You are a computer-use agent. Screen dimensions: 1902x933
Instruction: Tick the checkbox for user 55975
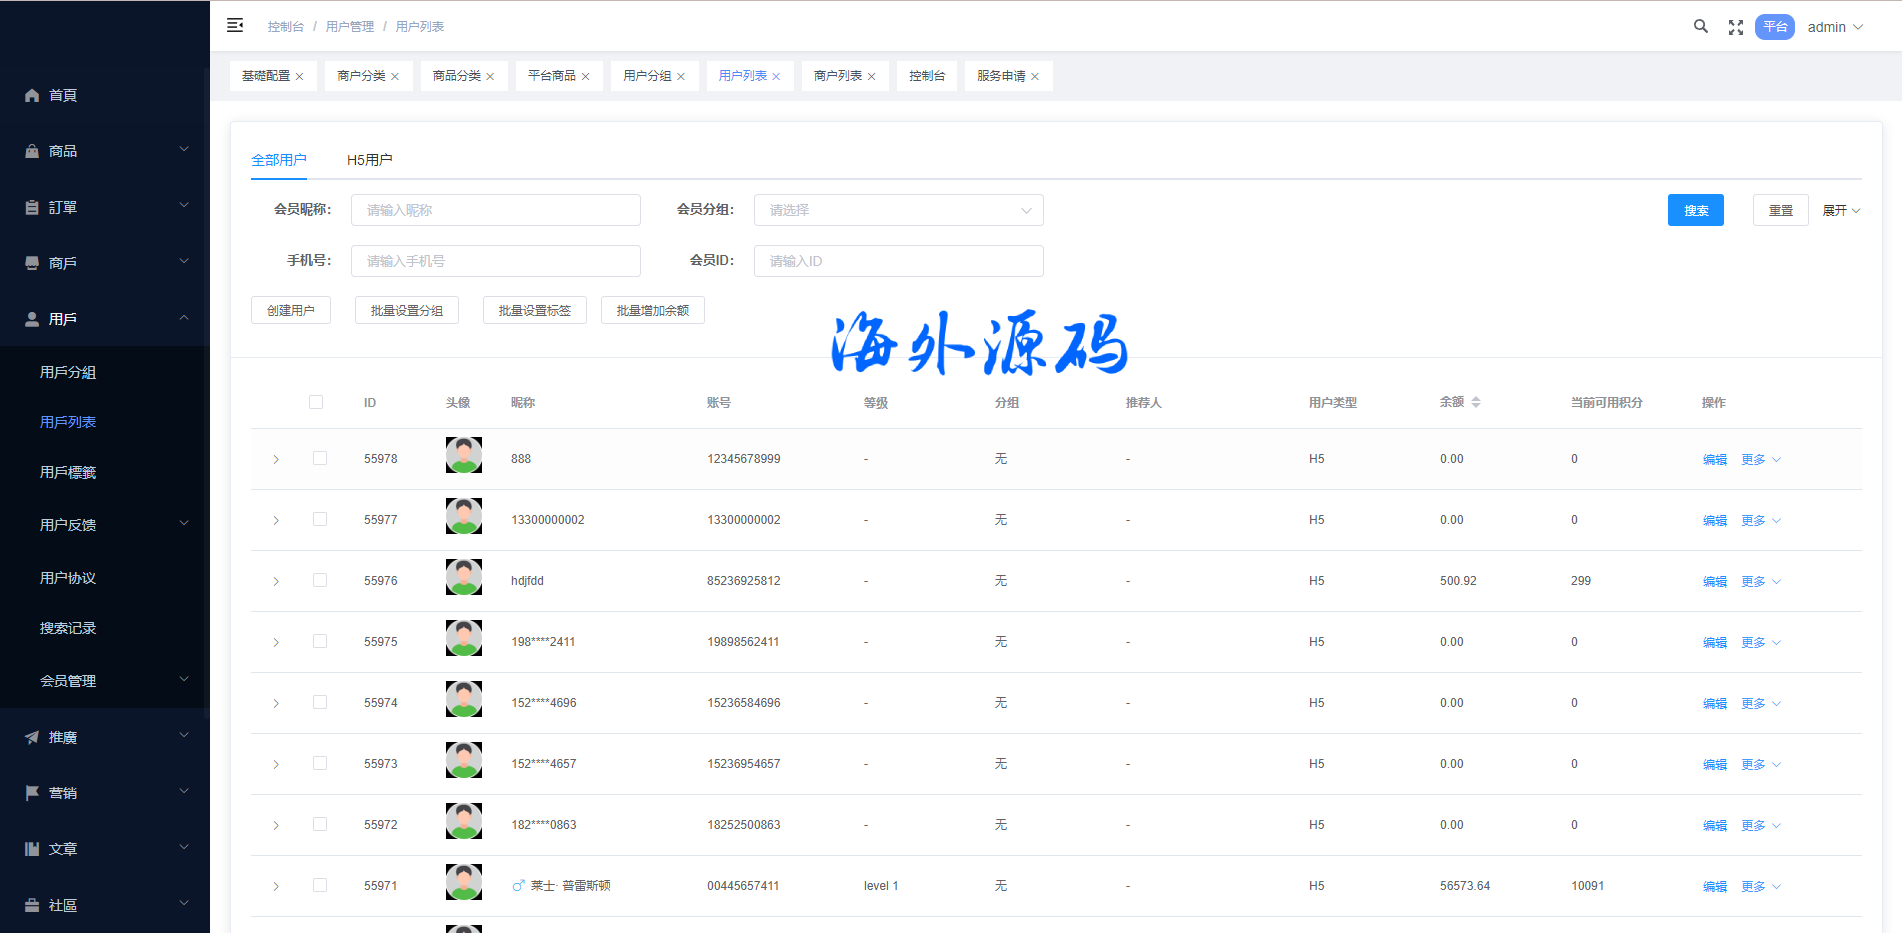(320, 641)
